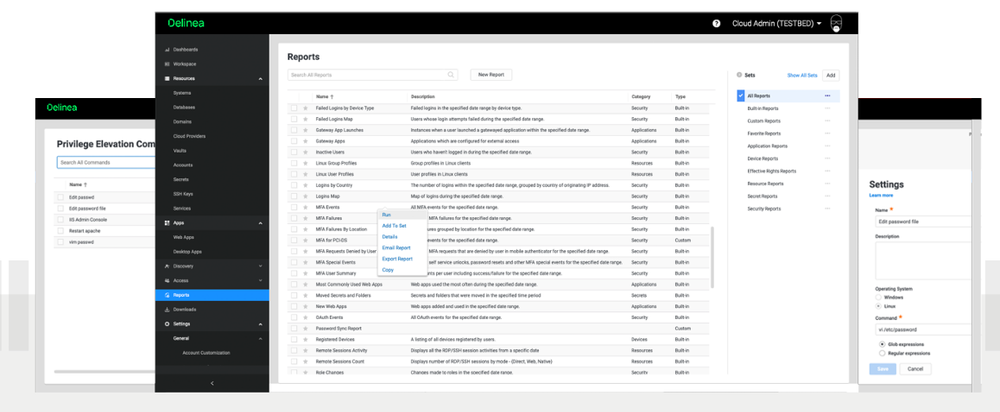Go to Reports in the sidebar

tap(212, 295)
